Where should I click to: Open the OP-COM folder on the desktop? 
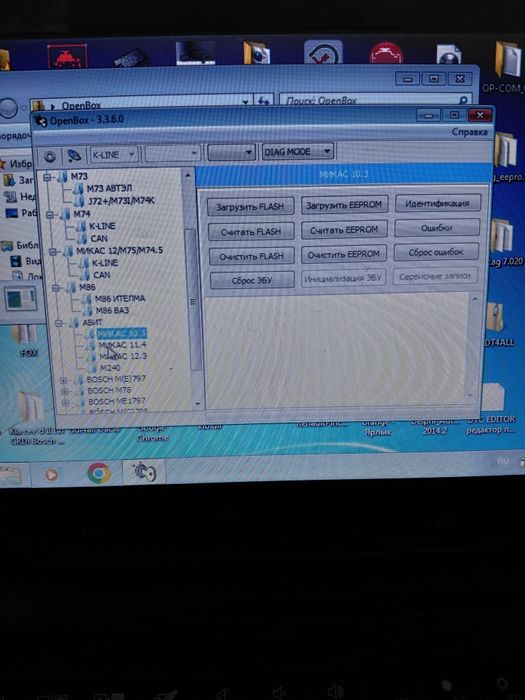coord(508,67)
